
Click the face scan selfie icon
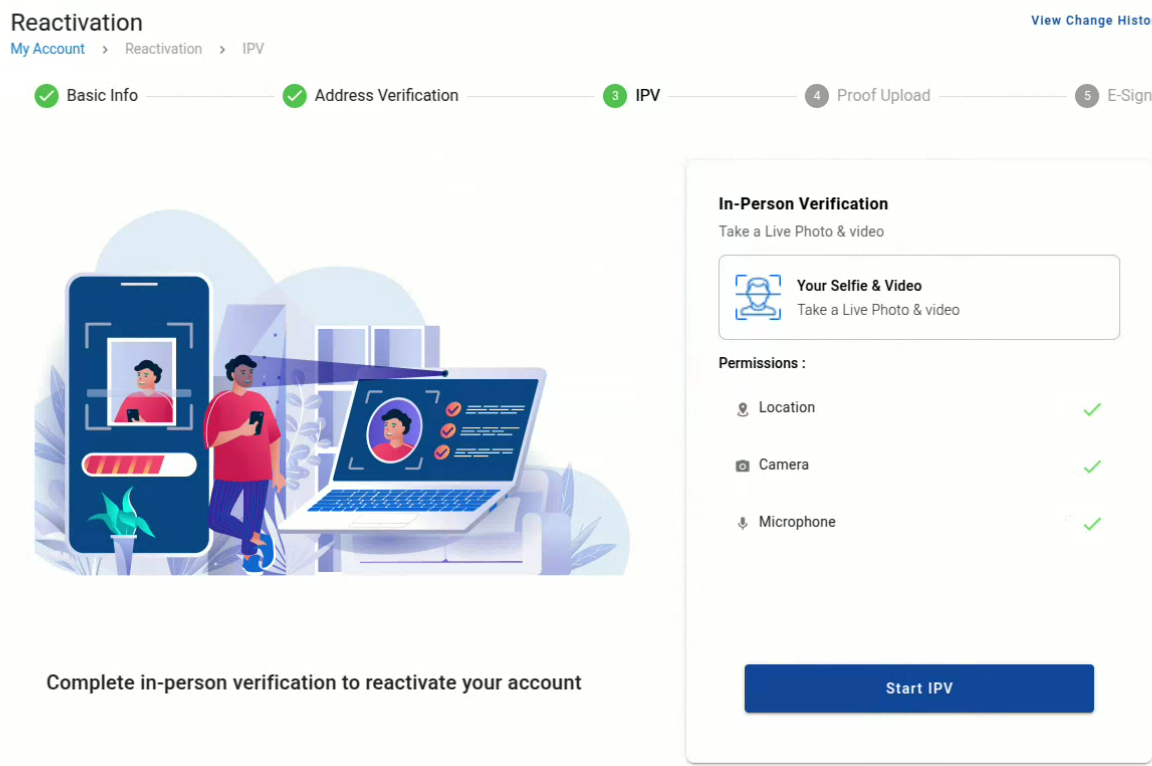(757, 297)
